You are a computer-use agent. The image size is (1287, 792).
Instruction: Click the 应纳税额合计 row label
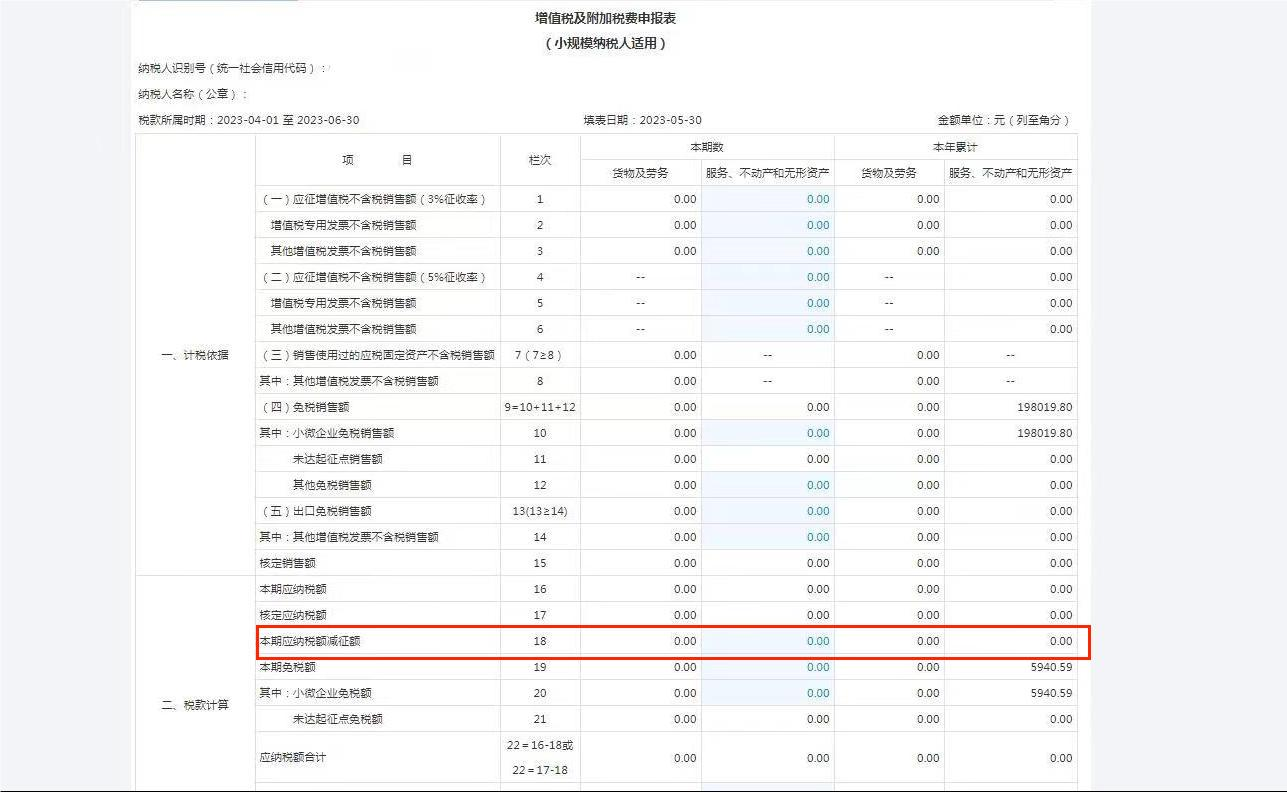[x=293, y=758]
